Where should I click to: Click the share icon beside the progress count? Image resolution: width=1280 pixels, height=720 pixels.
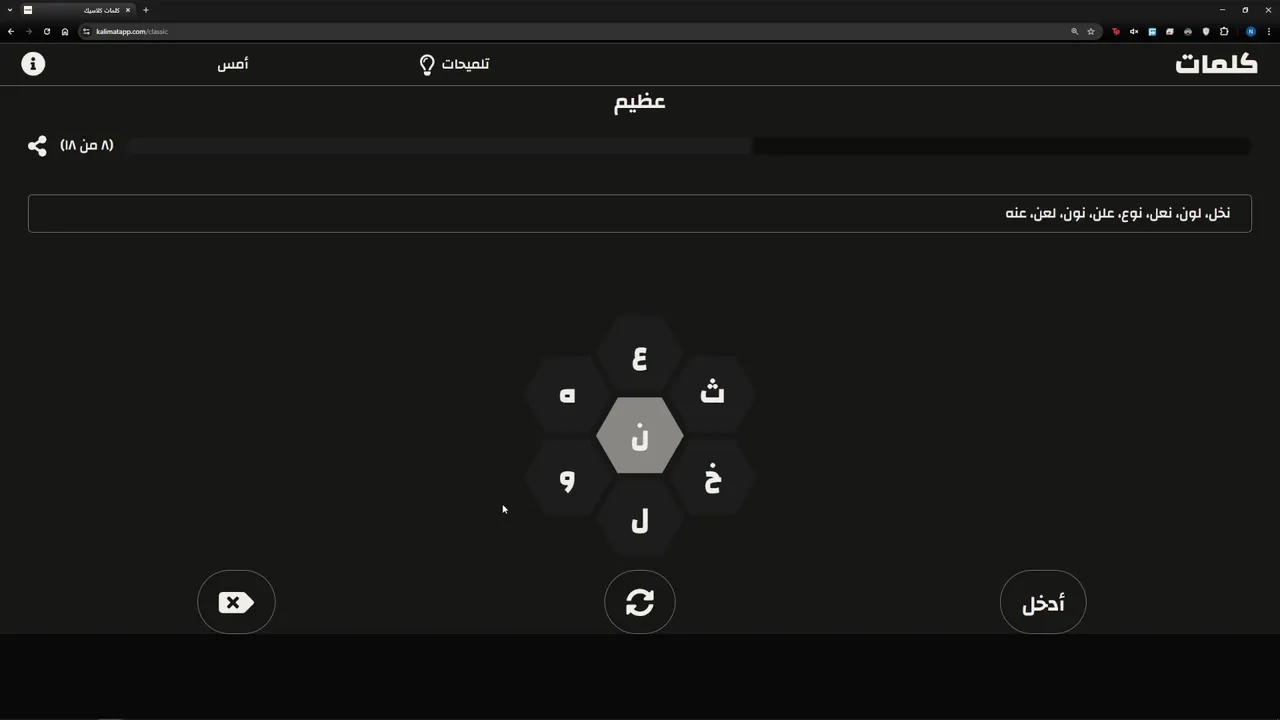click(37, 146)
